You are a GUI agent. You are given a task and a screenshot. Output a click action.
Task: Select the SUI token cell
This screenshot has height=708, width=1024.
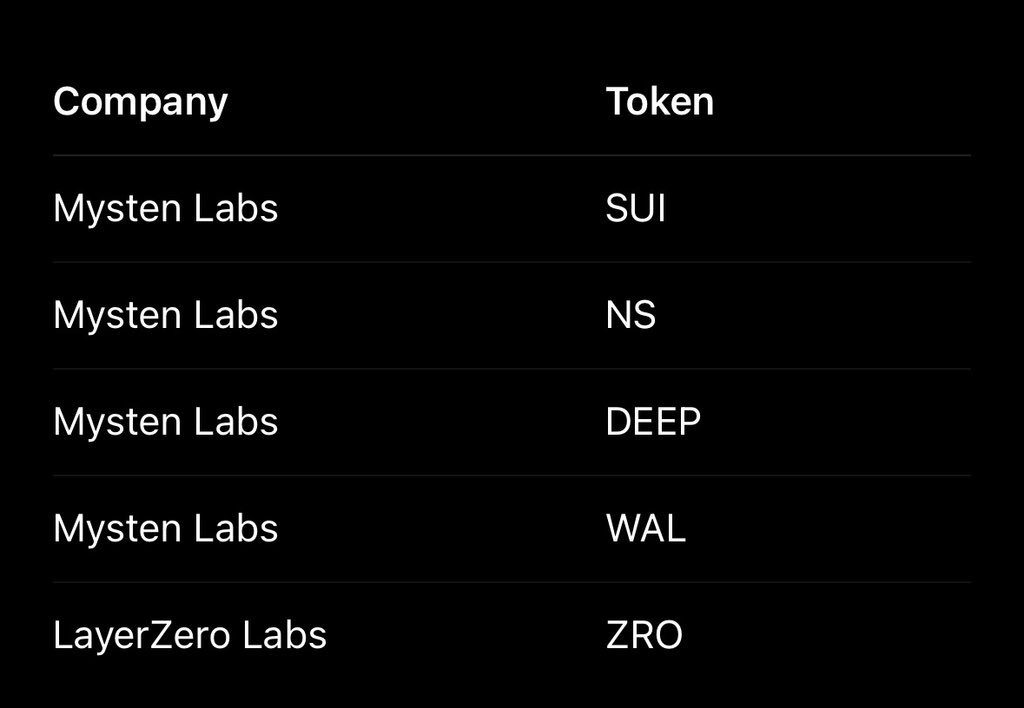(x=635, y=209)
